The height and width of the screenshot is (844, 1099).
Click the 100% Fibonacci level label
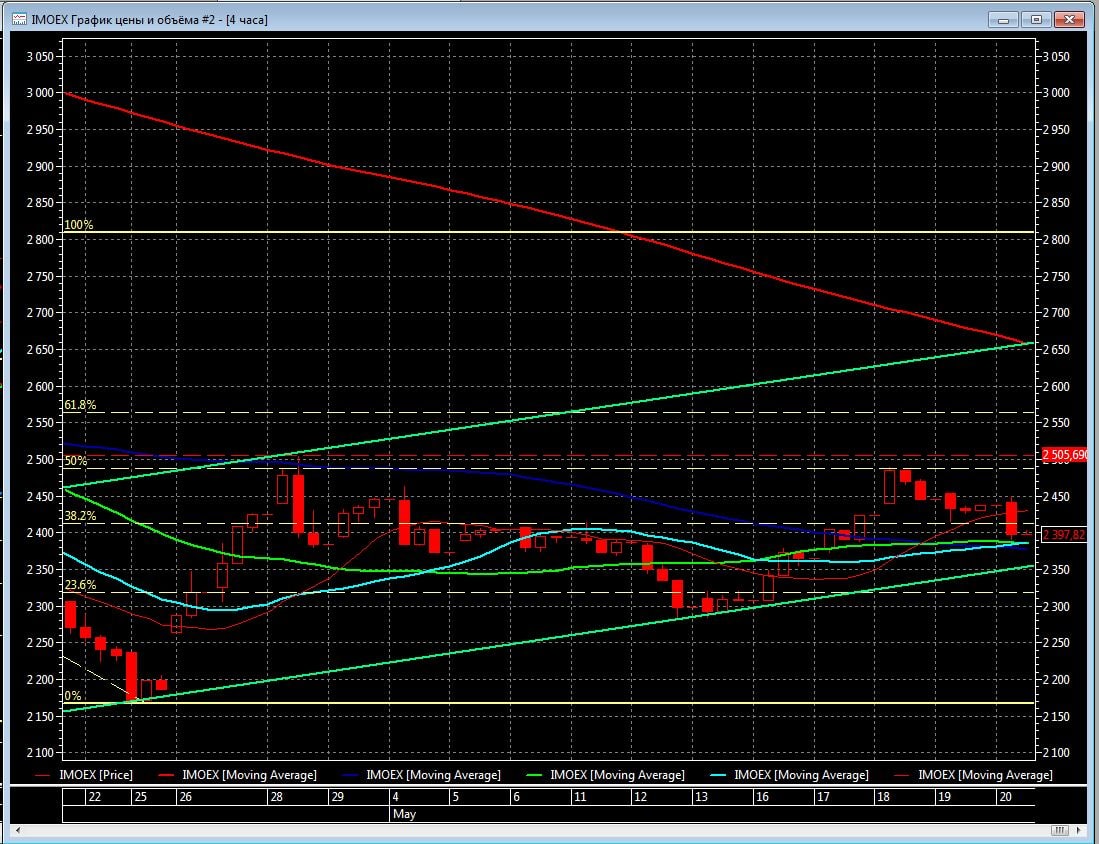[x=78, y=225]
